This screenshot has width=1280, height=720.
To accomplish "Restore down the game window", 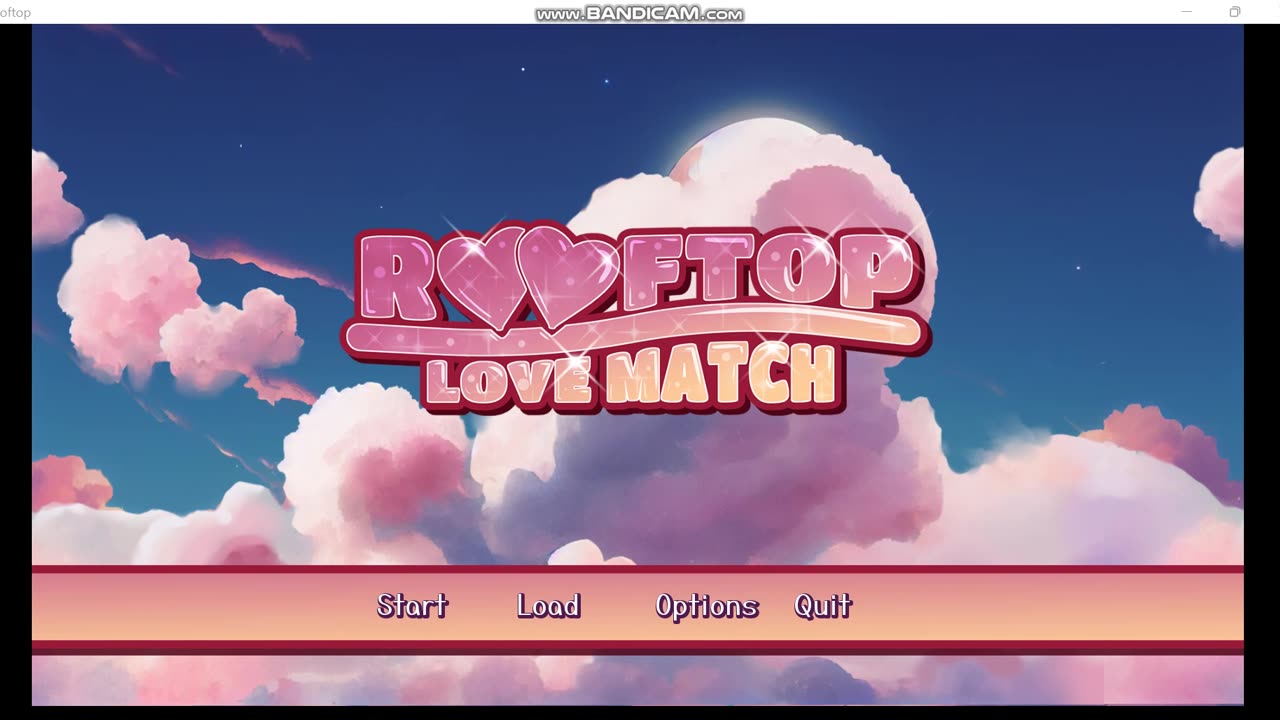I will [1235, 12].
